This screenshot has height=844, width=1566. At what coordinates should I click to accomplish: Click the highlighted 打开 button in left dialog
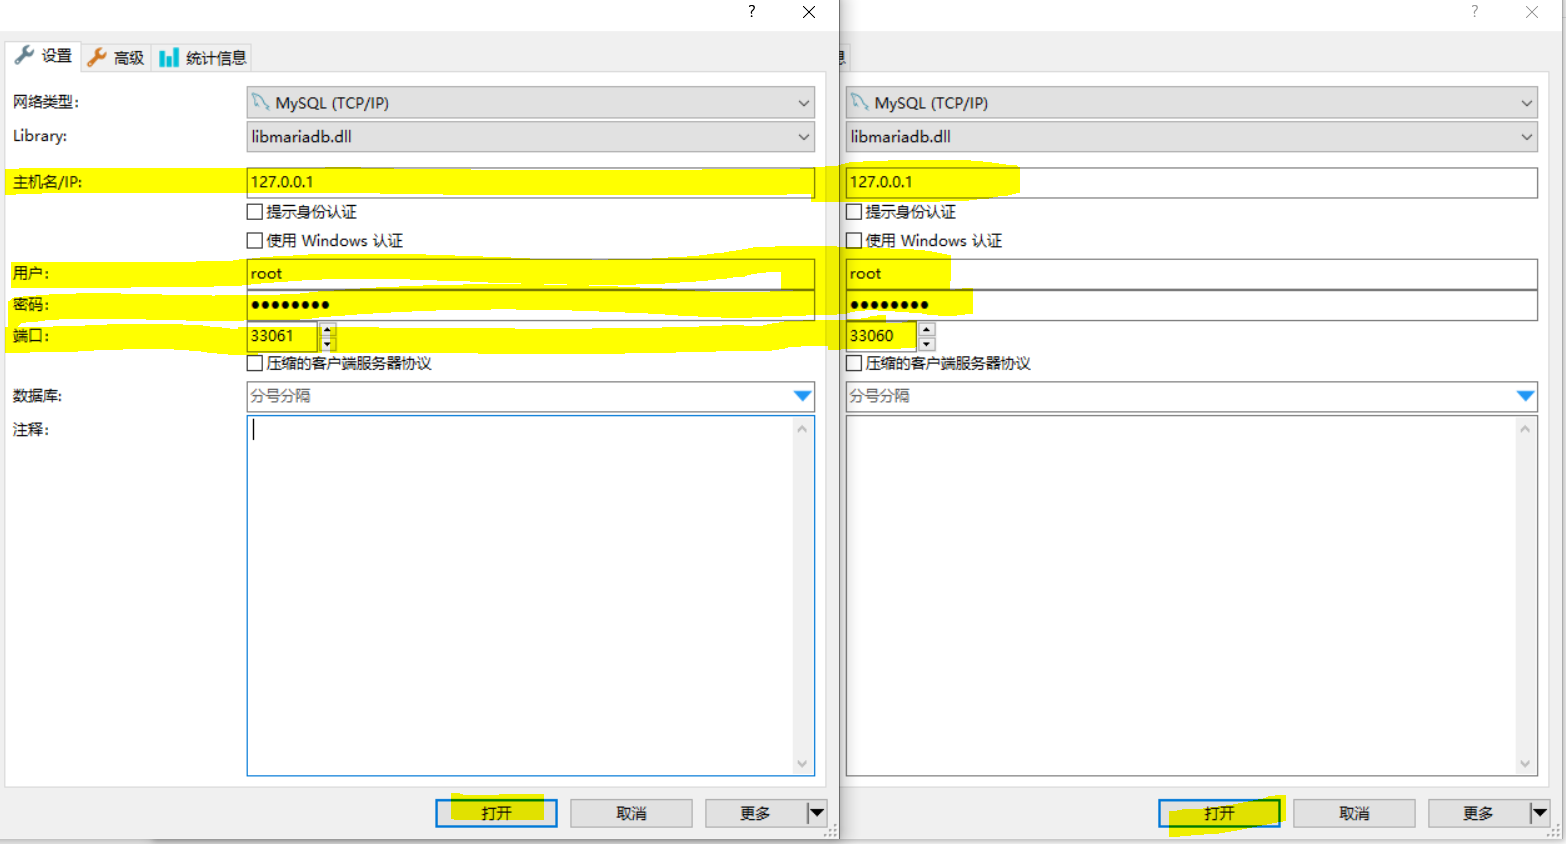point(496,812)
